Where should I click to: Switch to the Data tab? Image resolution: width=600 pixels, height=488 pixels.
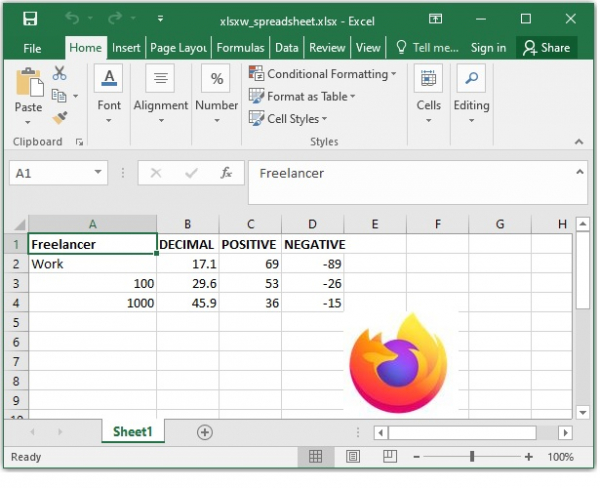(287, 48)
